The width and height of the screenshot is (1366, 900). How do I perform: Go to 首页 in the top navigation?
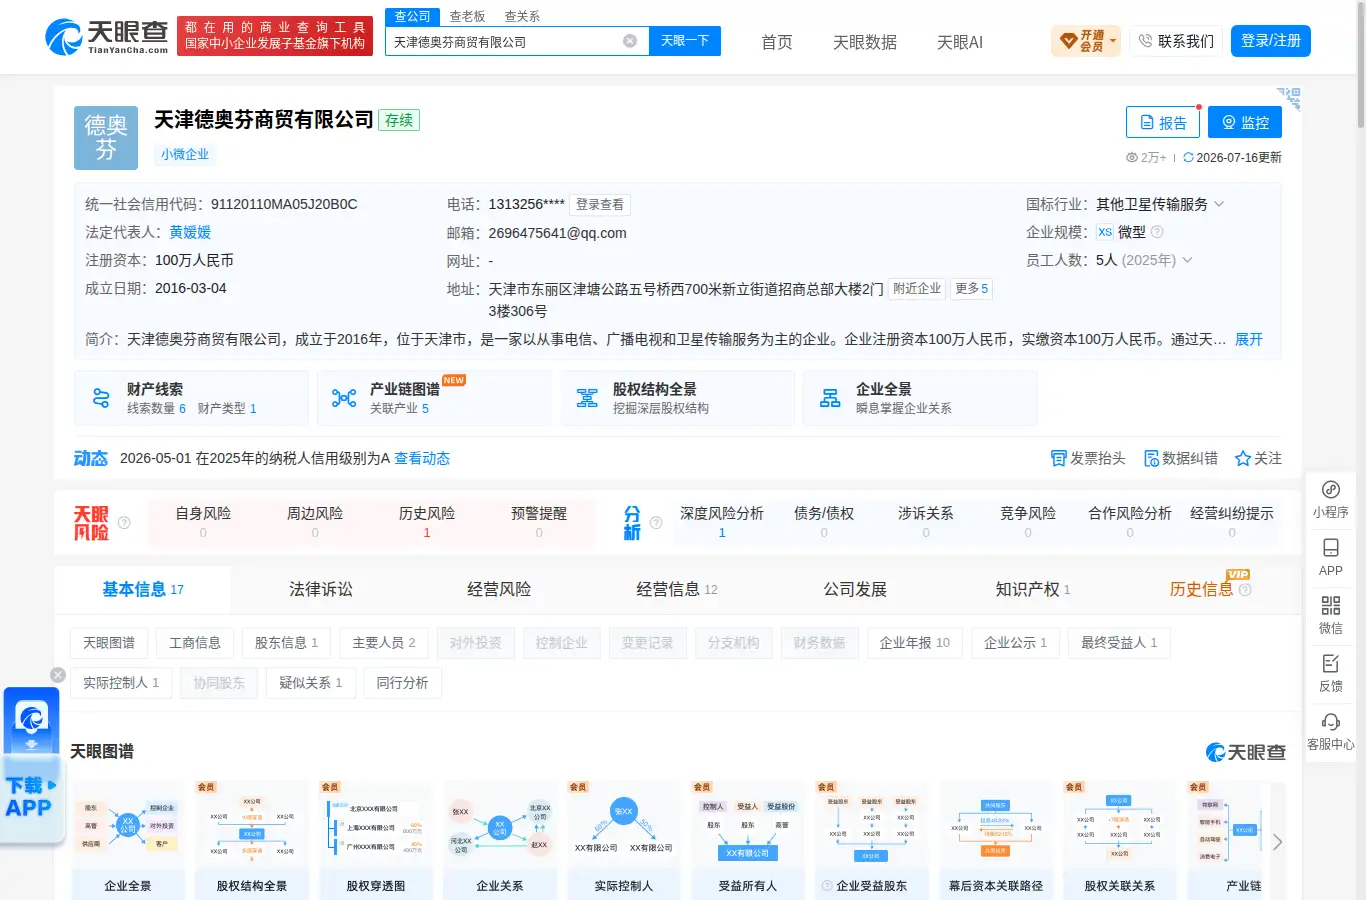tap(777, 42)
